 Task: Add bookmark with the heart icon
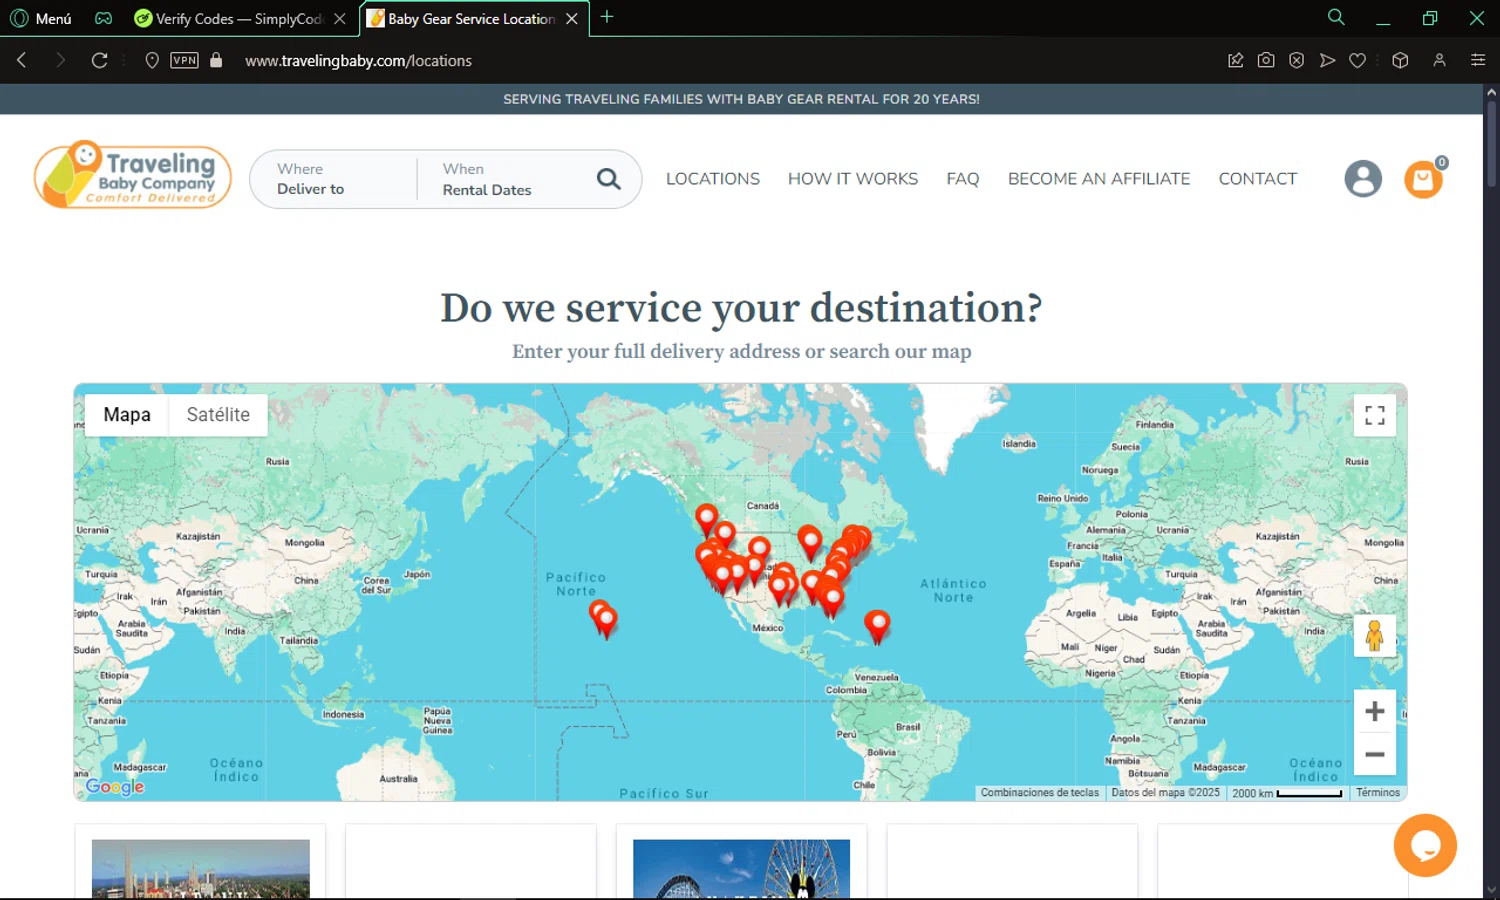click(x=1357, y=60)
